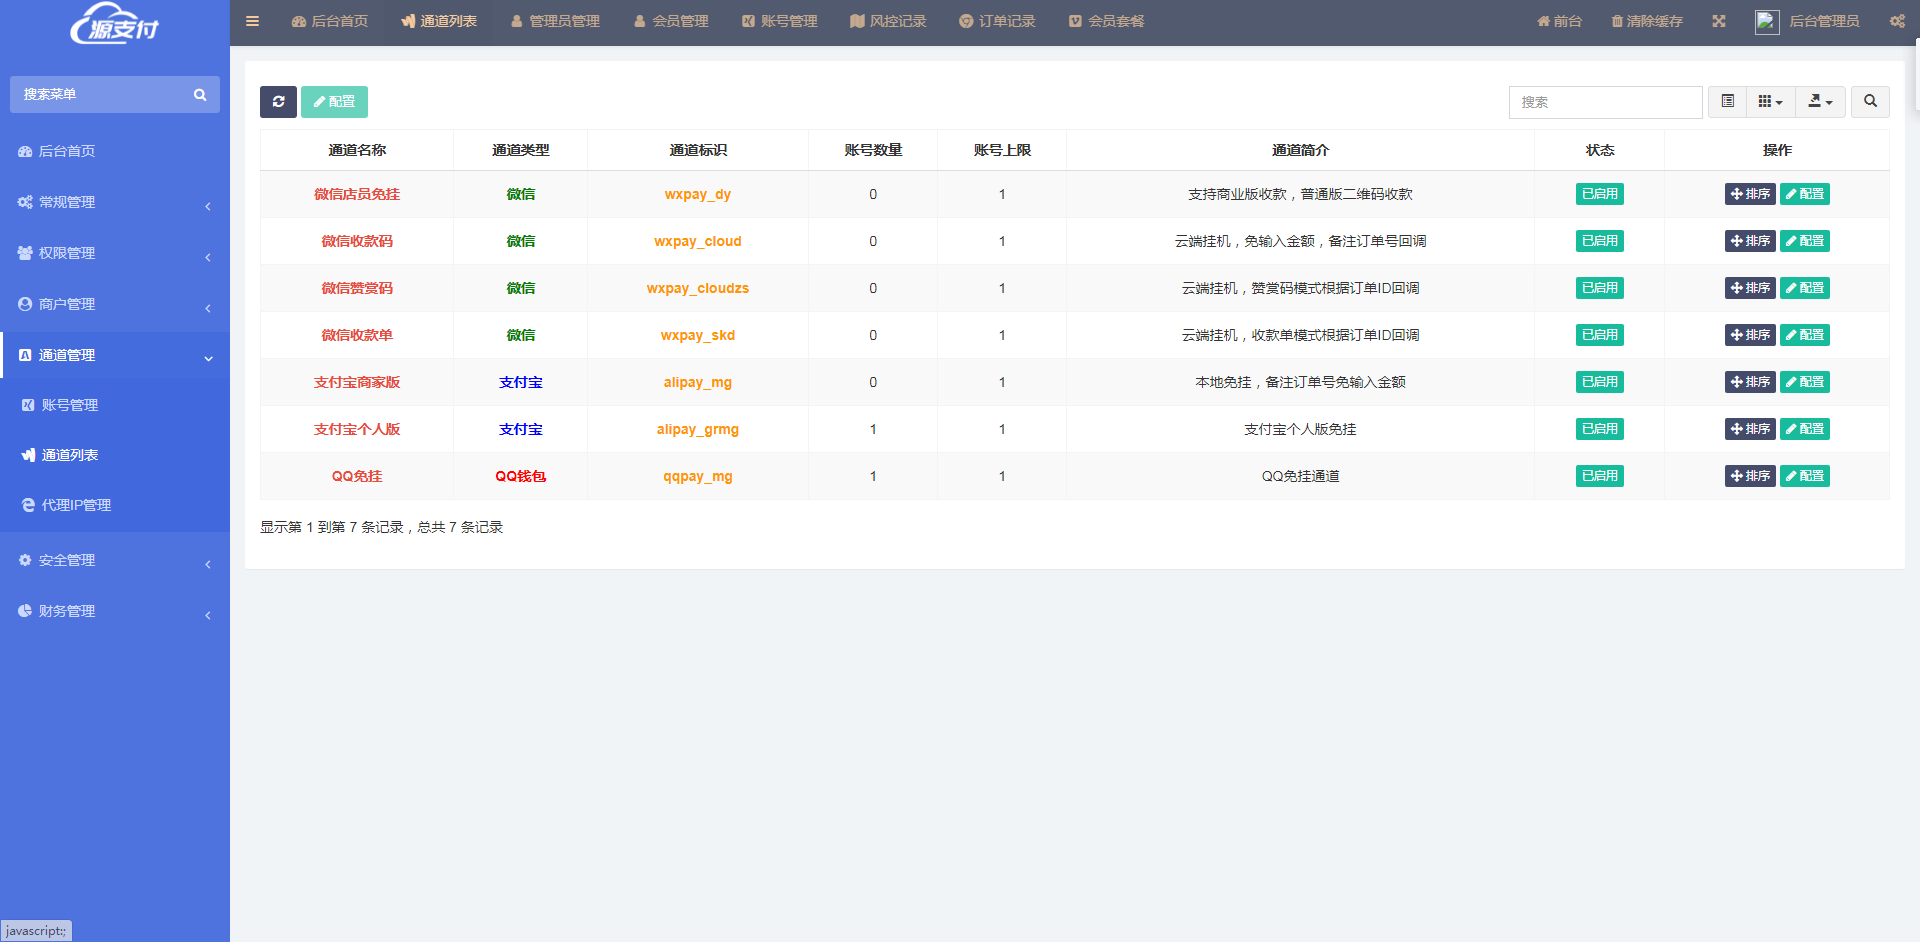Toggle the sidebar hamburger menu icon
Viewport: 1920px width, 942px height.
(x=252, y=21)
